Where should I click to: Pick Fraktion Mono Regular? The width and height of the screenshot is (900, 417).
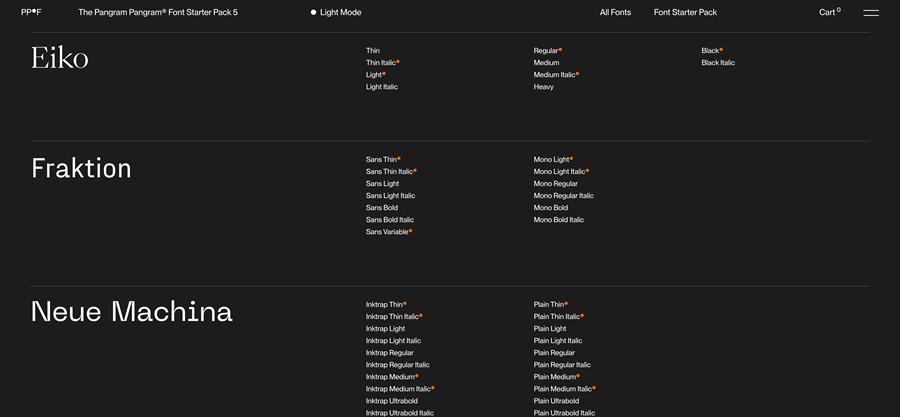(x=556, y=184)
